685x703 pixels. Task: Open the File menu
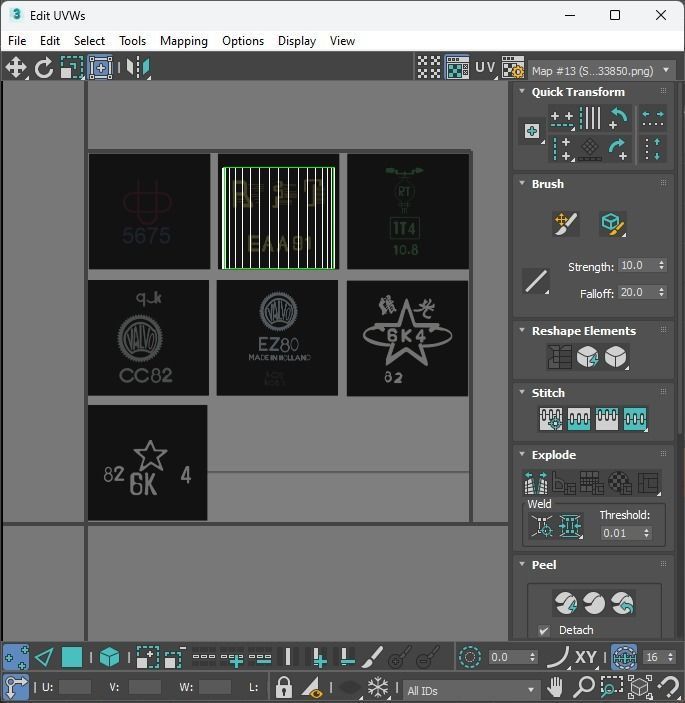(17, 41)
